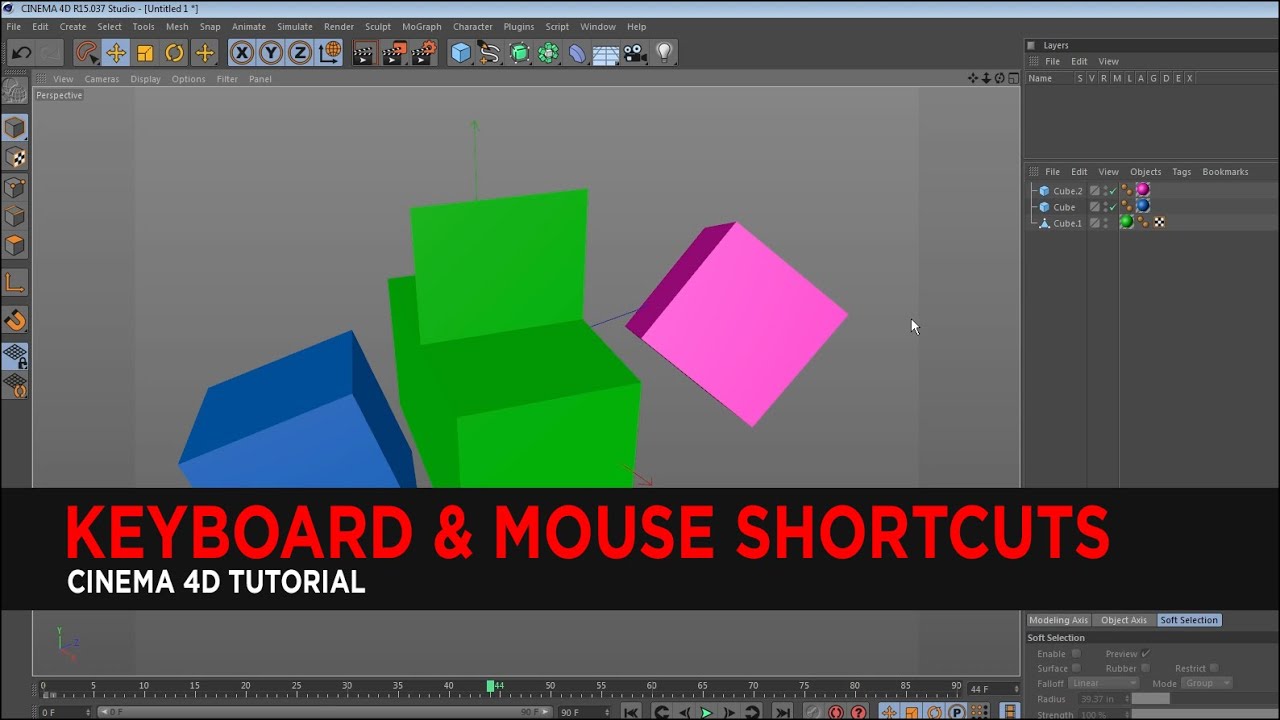
Task: Jump to the start of animation
Action: (x=631, y=712)
